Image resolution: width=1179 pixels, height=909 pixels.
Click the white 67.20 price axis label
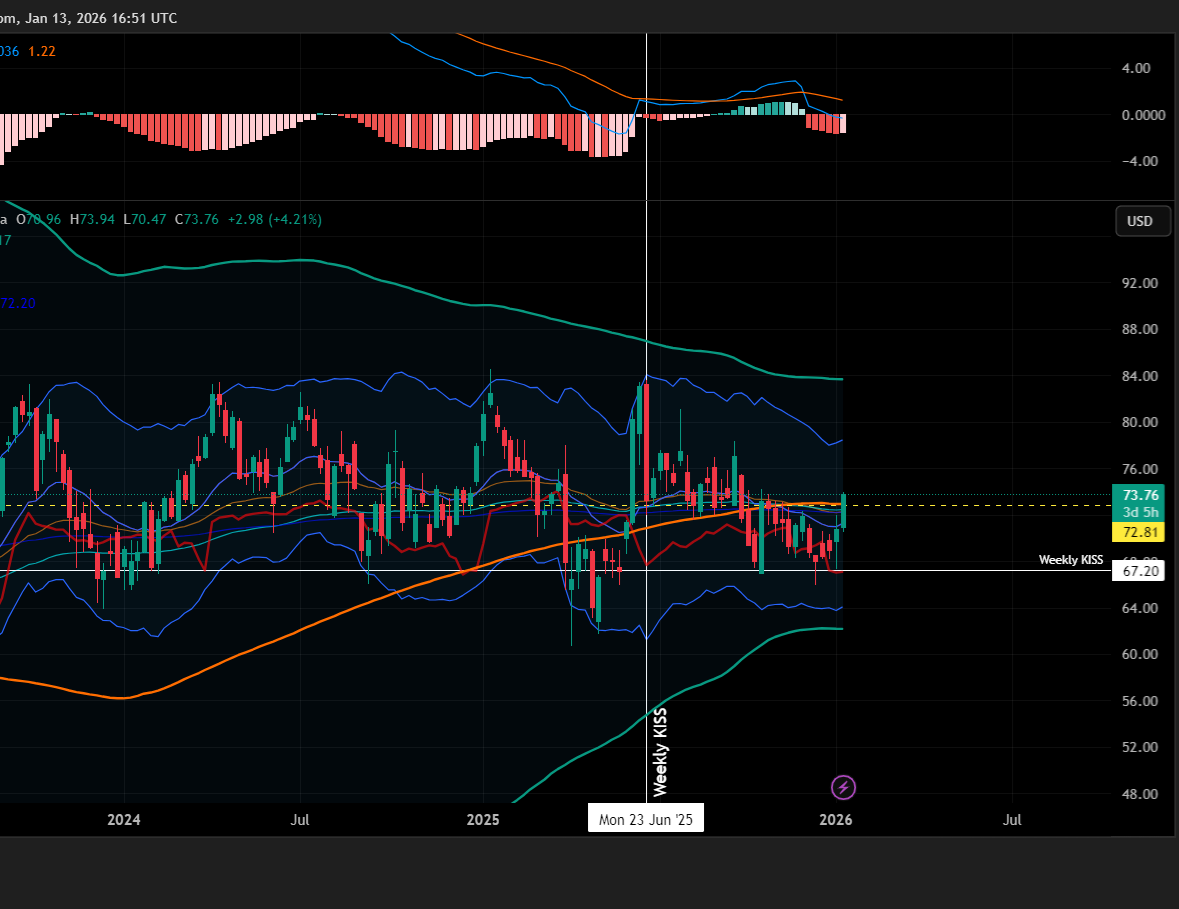[x=1140, y=571]
